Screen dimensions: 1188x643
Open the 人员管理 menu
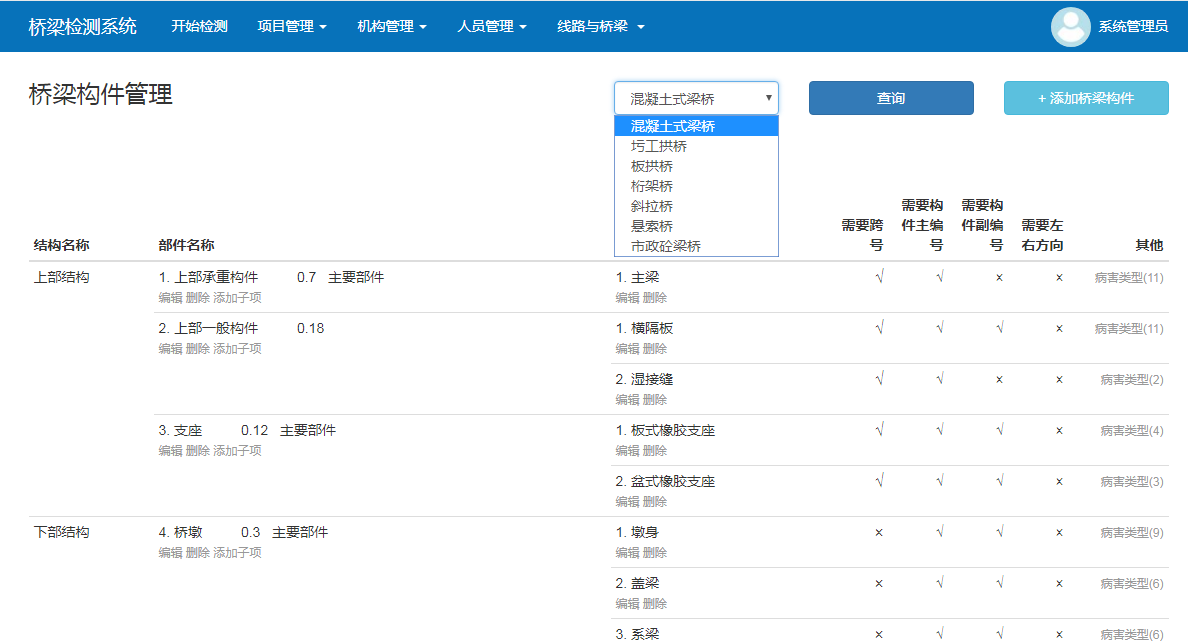pos(492,27)
